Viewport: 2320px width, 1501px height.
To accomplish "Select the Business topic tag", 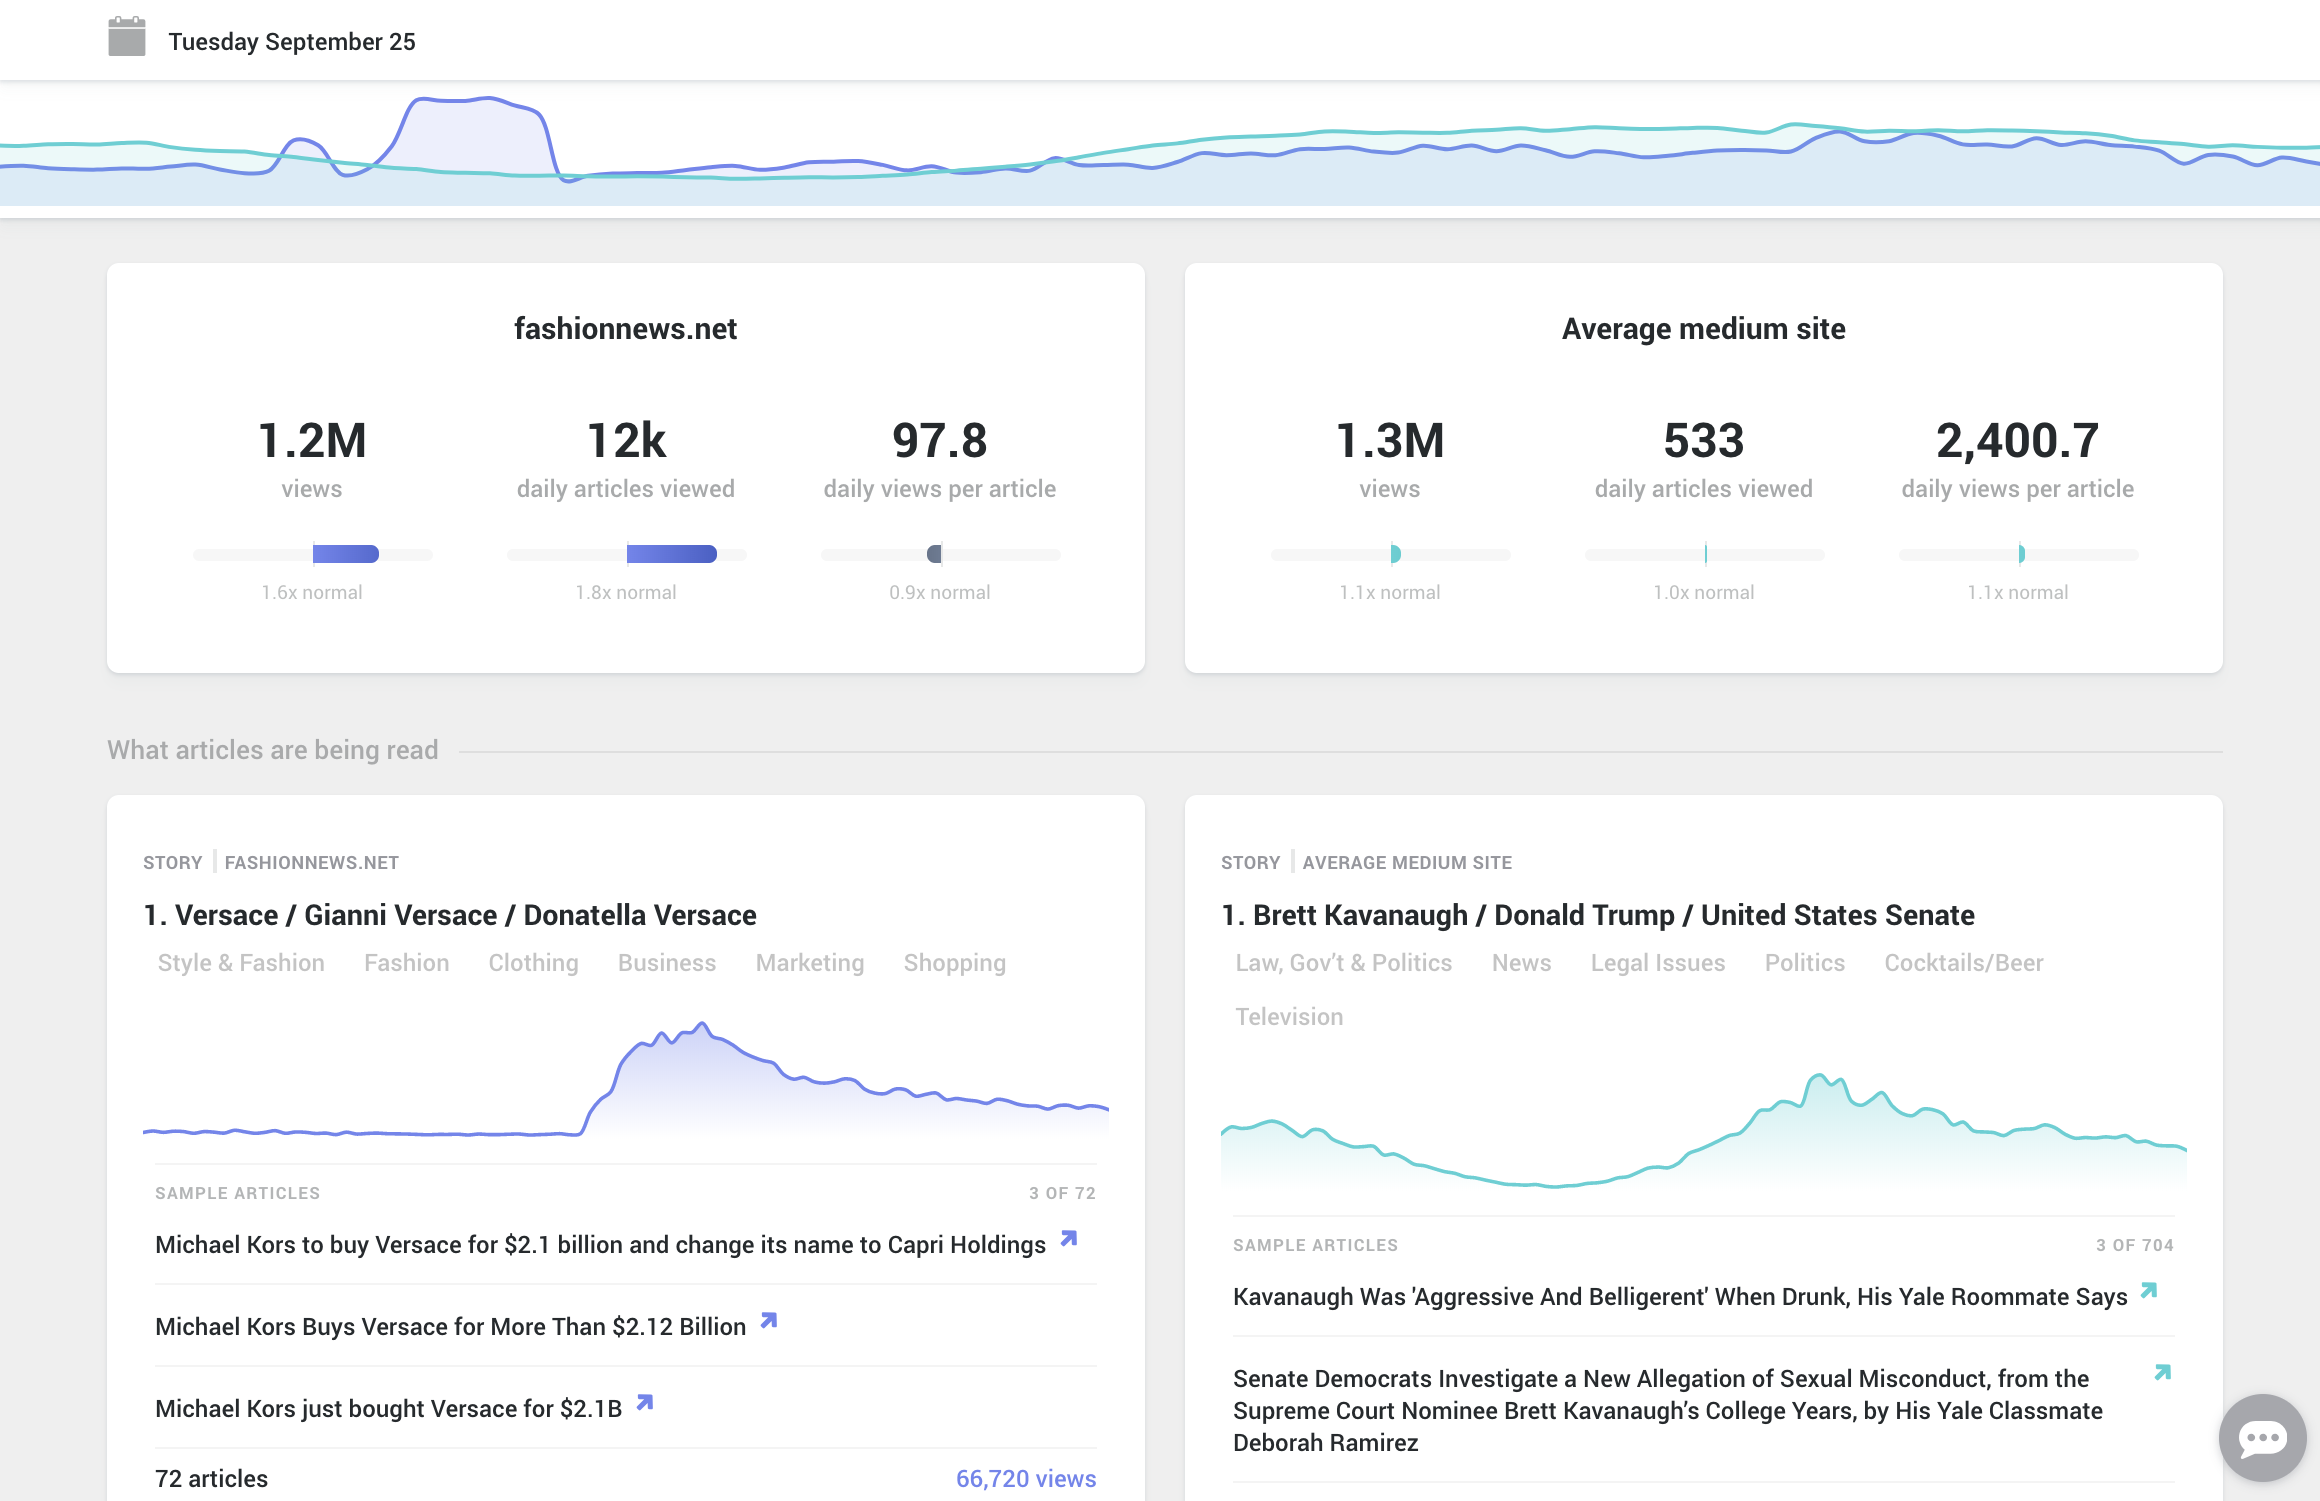I will coord(667,962).
